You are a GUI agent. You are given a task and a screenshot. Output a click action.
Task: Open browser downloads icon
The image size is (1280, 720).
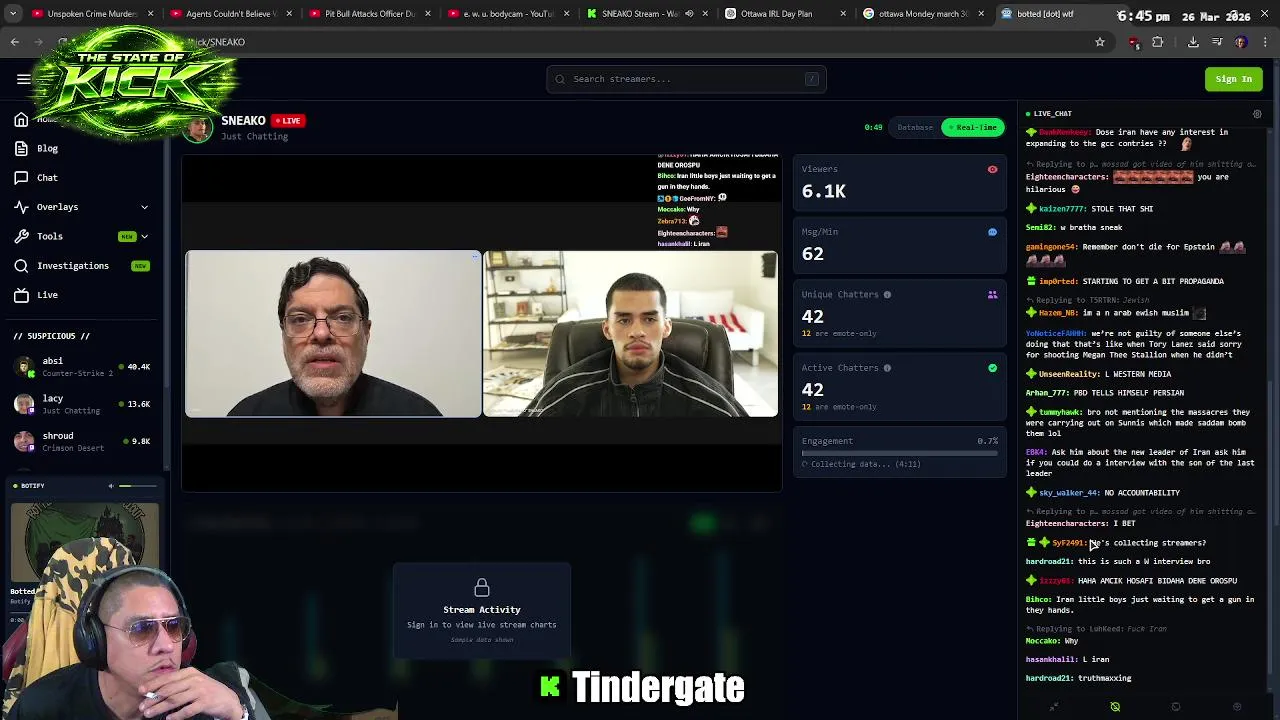click(1193, 42)
